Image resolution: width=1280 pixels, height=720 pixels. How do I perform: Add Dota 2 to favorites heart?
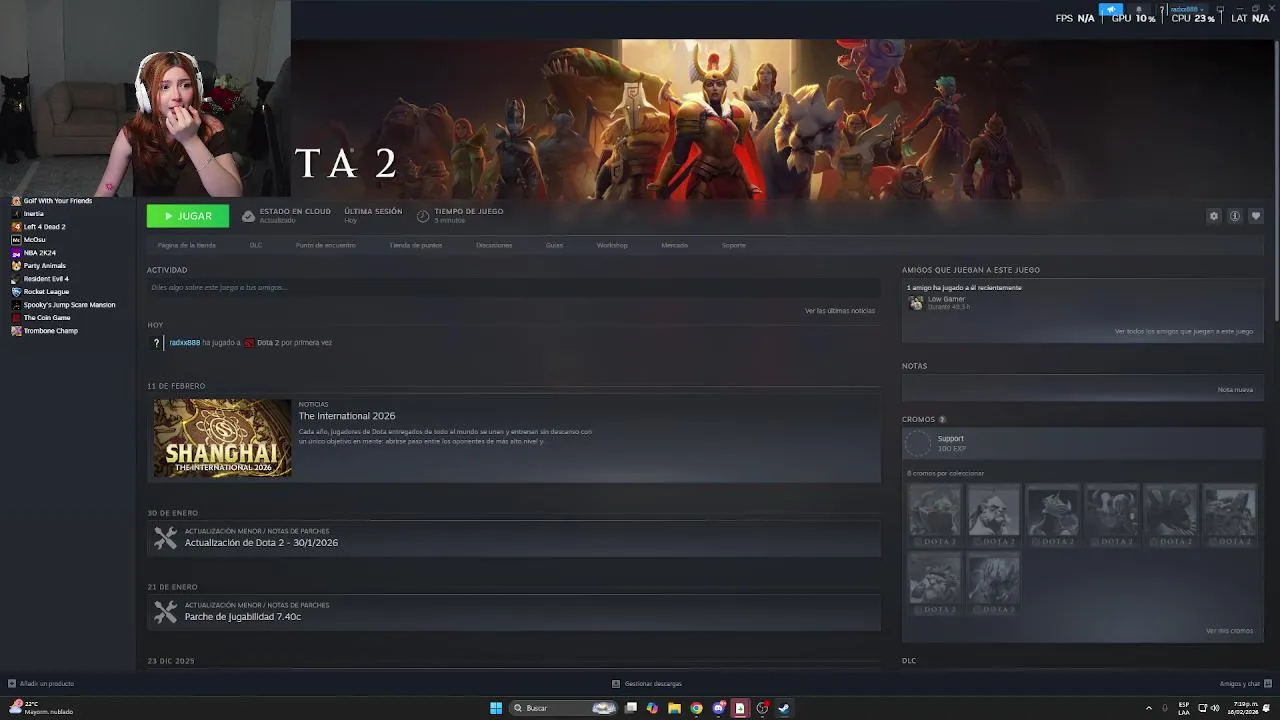point(1256,216)
